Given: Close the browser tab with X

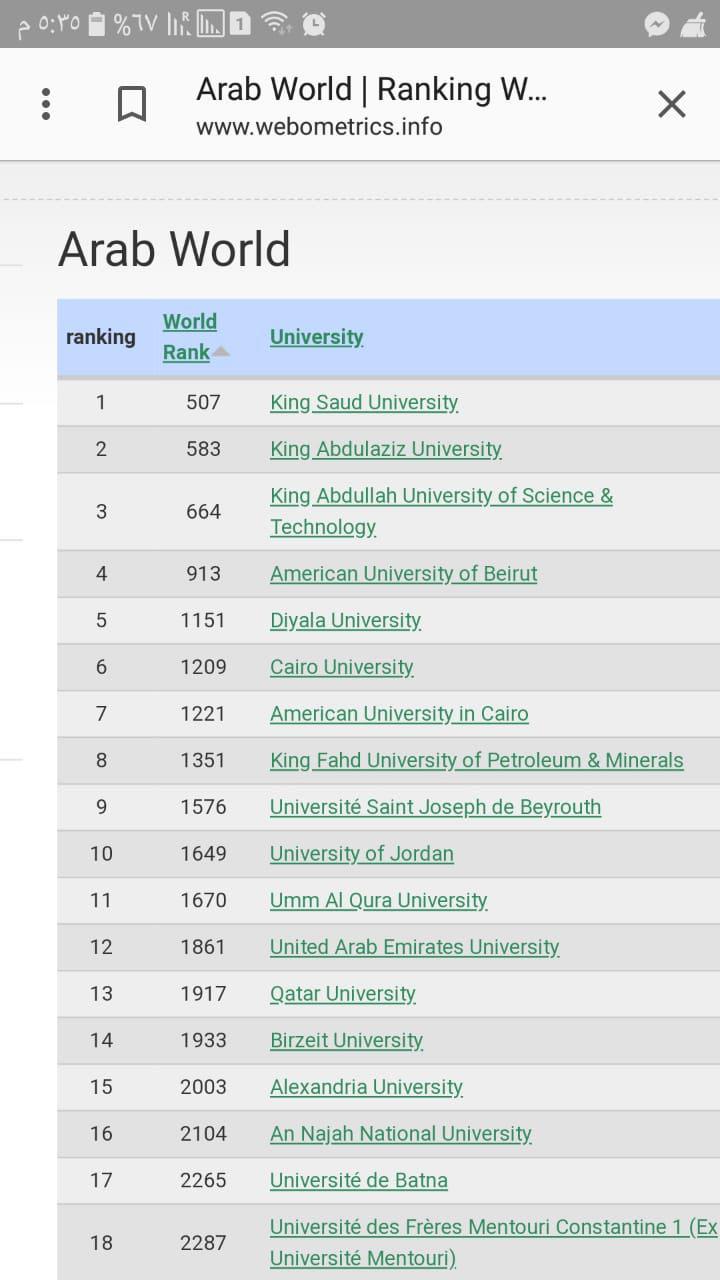Looking at the screenshot, I should tap(672, 104).
